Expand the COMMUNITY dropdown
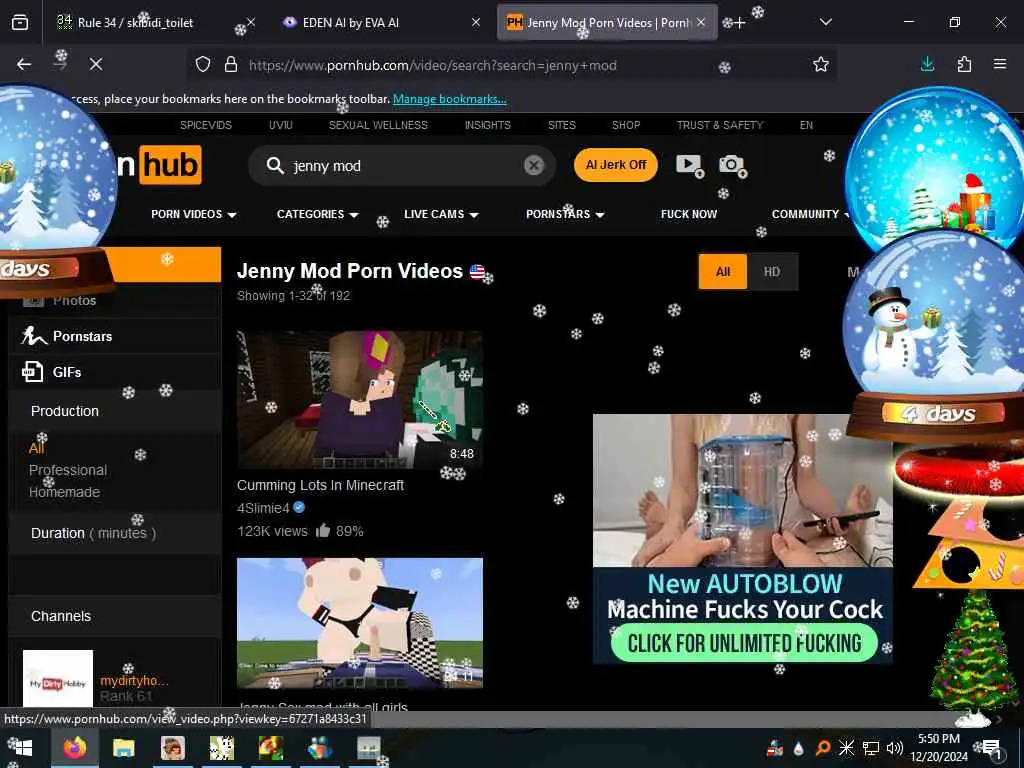 click(810, 214)
